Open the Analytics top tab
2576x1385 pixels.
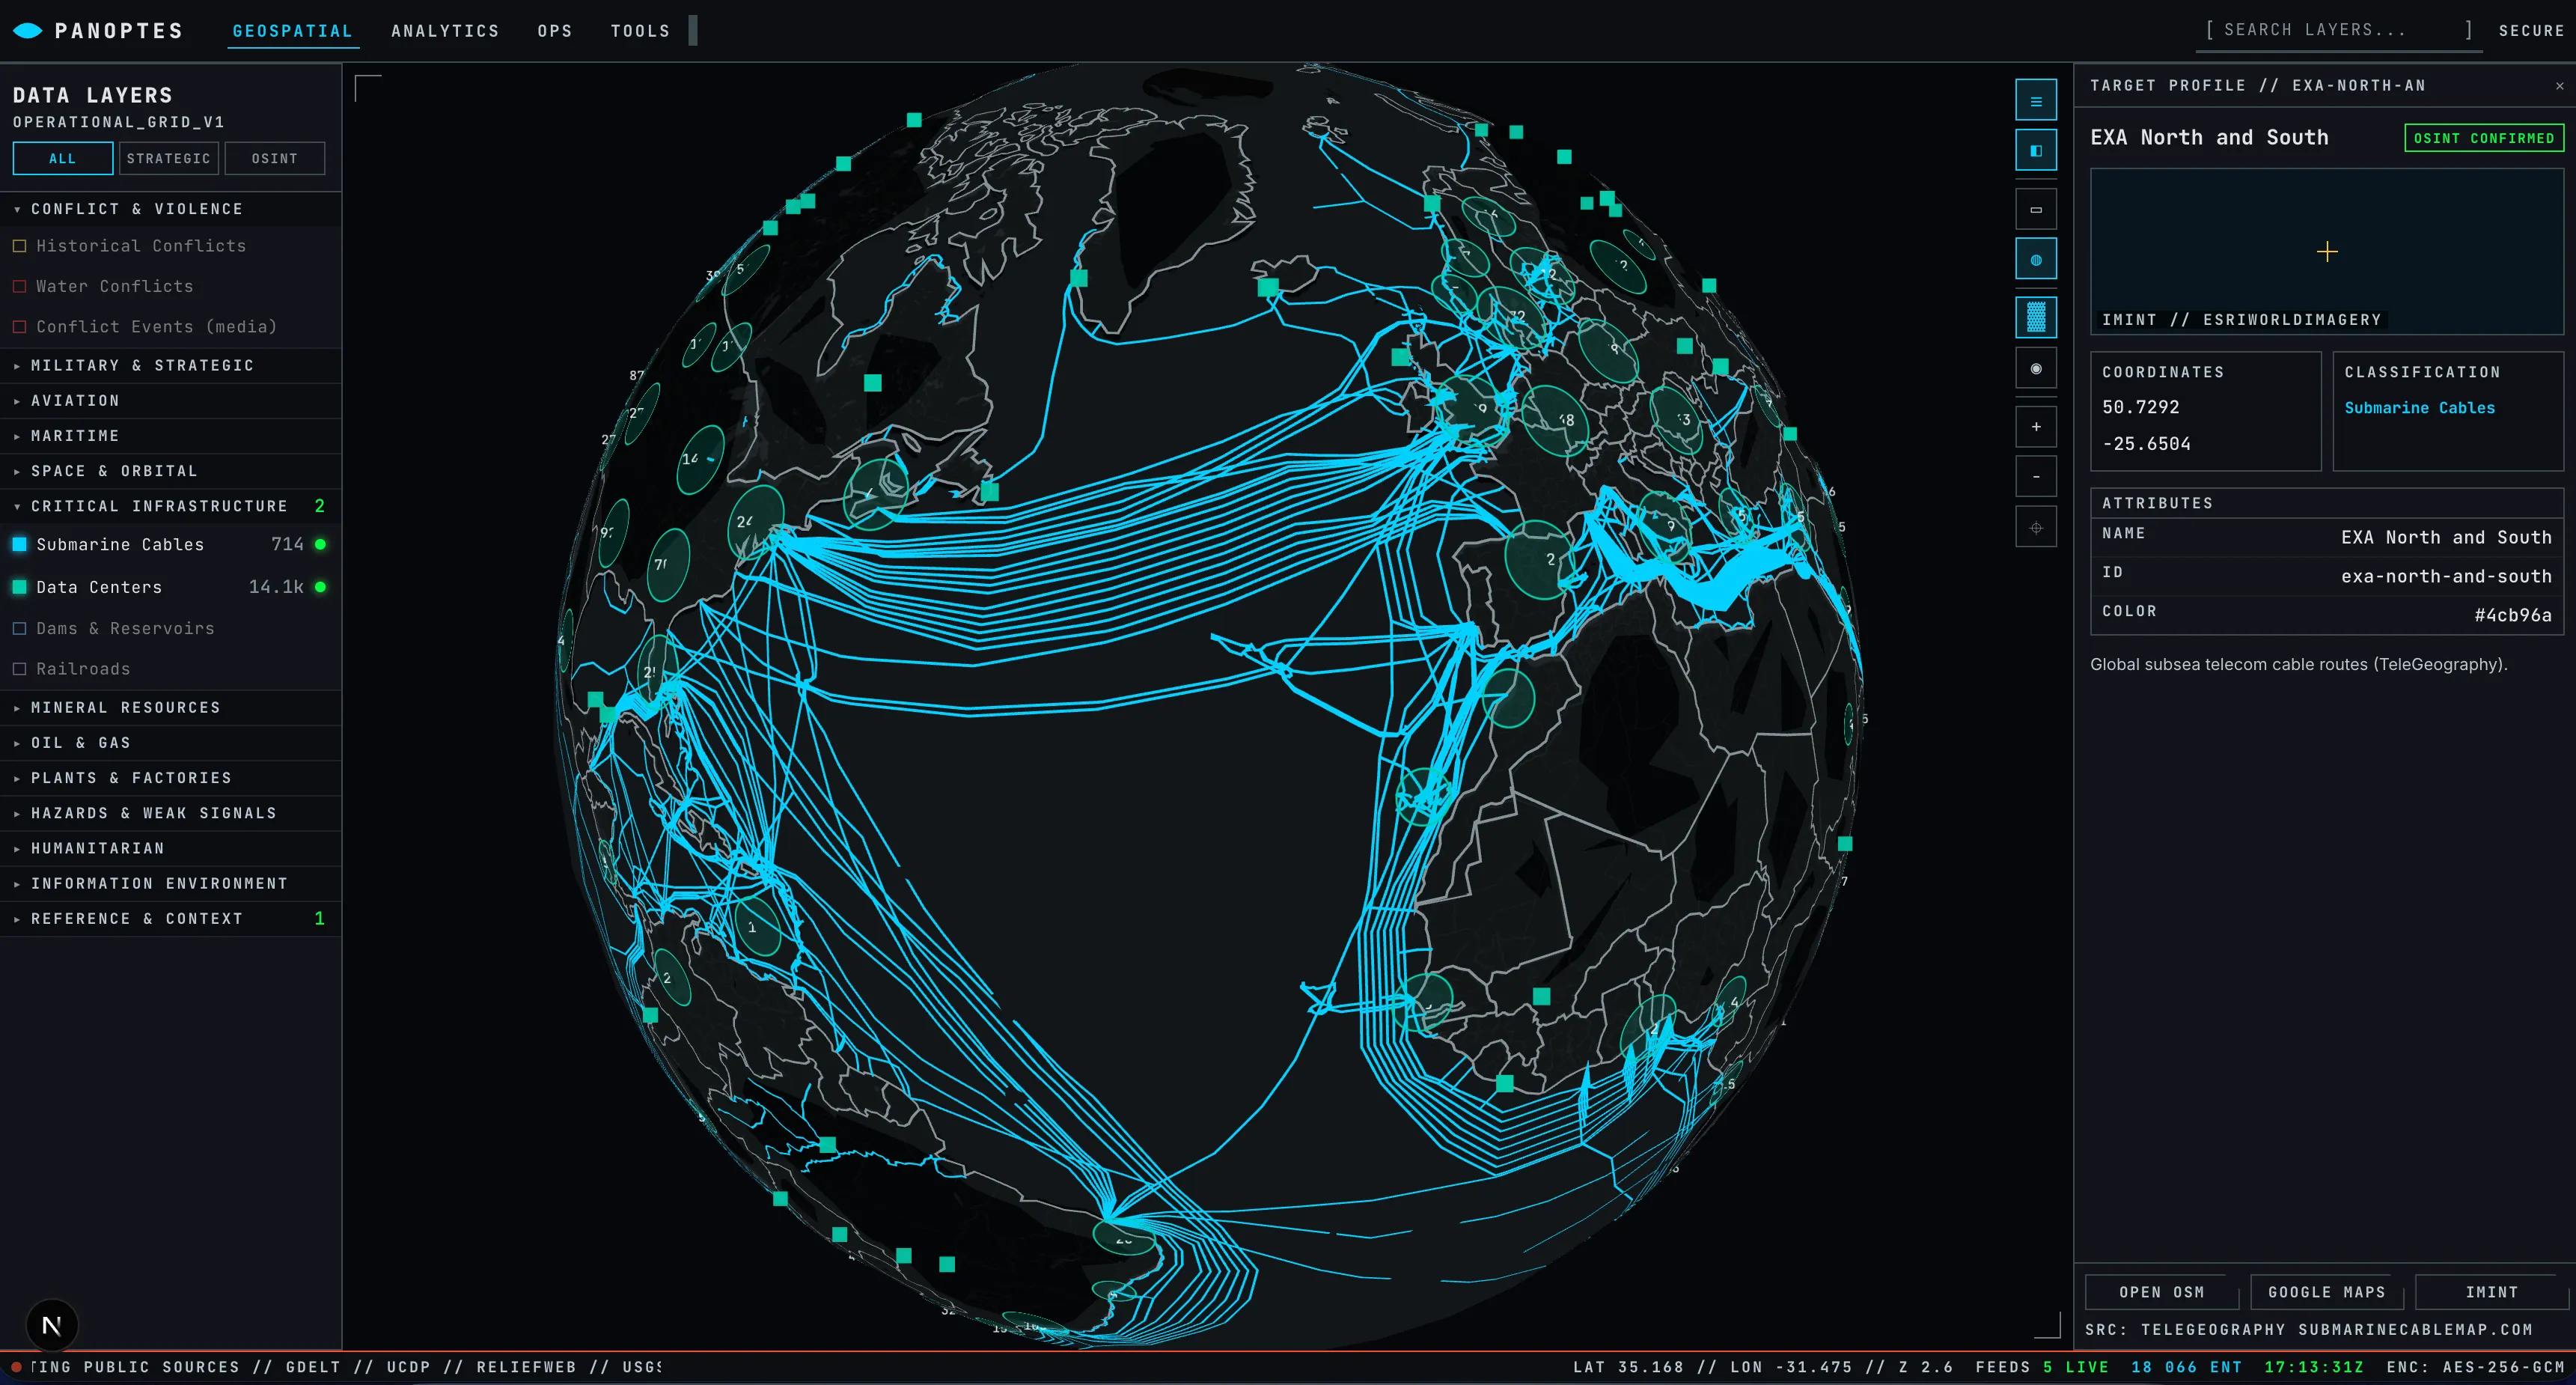point(445,31)
